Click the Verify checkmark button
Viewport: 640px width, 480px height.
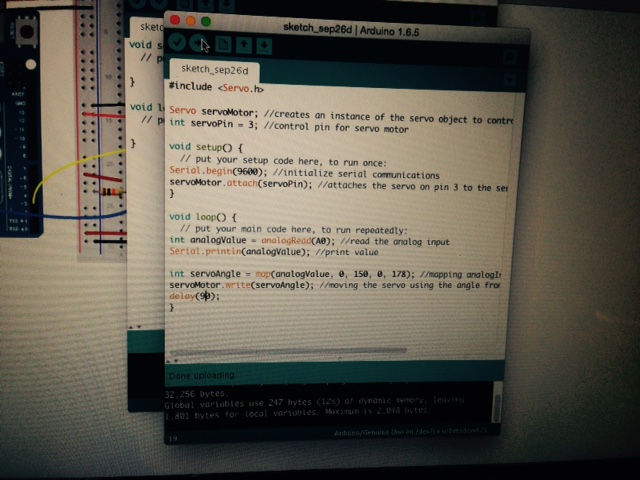pyautogui.click(x=177, y=42)
